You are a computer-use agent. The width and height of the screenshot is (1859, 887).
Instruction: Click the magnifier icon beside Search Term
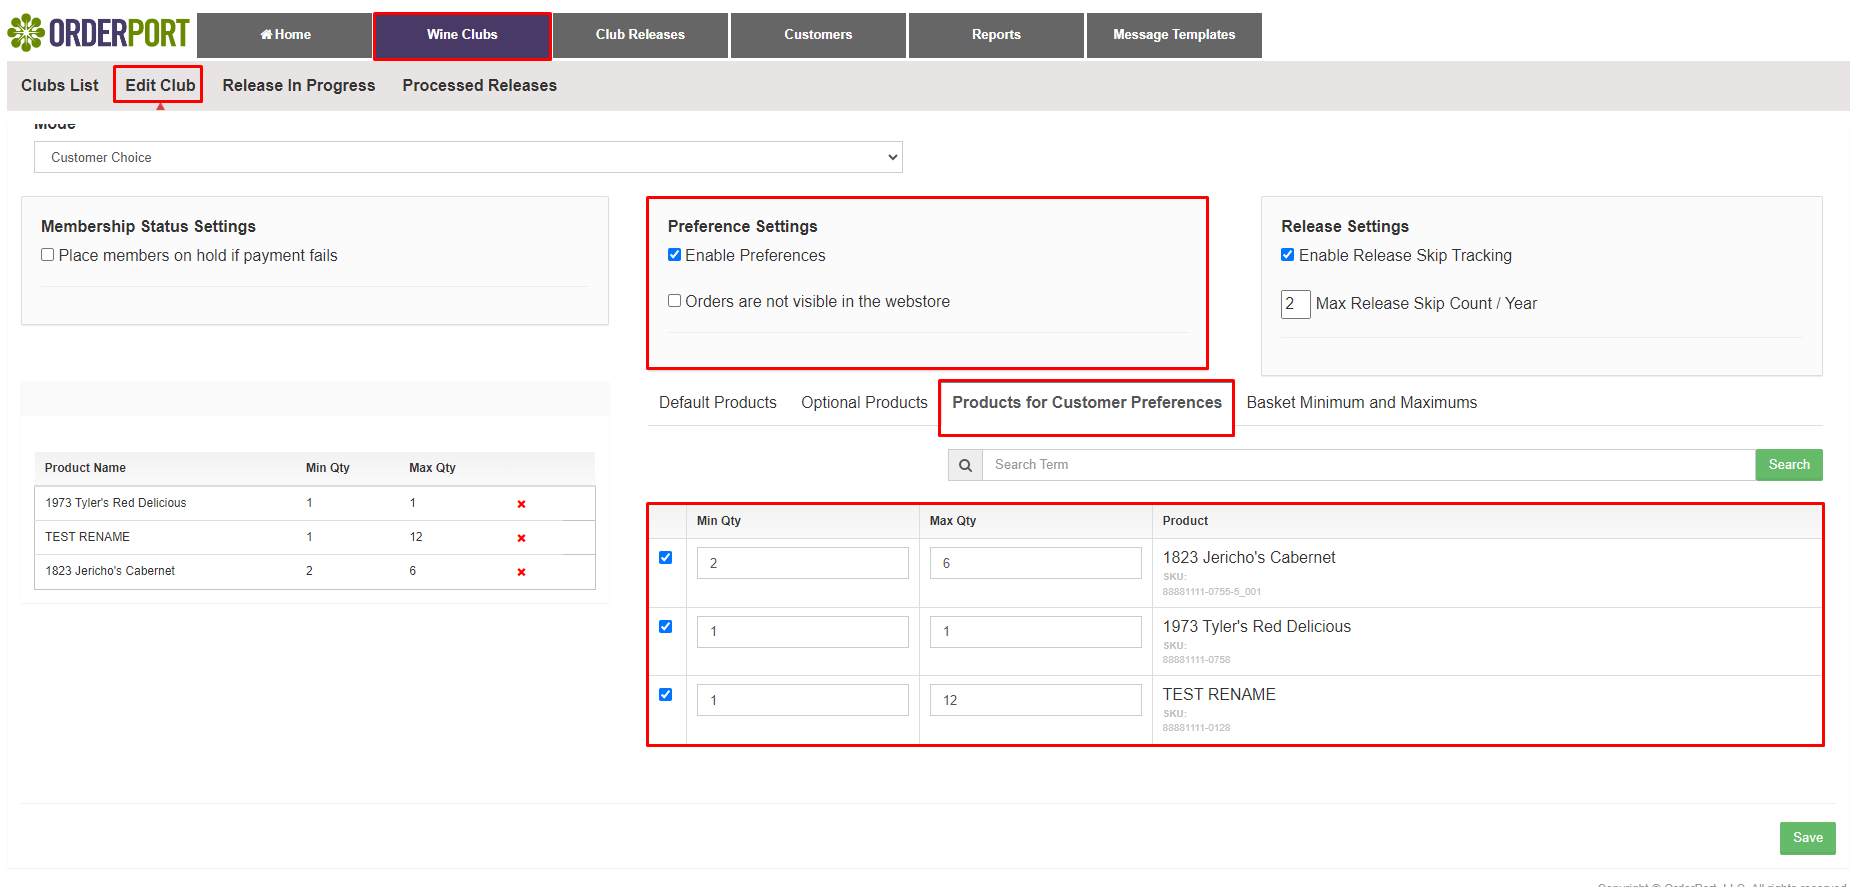pyautogui.click(x=965, y=465)
